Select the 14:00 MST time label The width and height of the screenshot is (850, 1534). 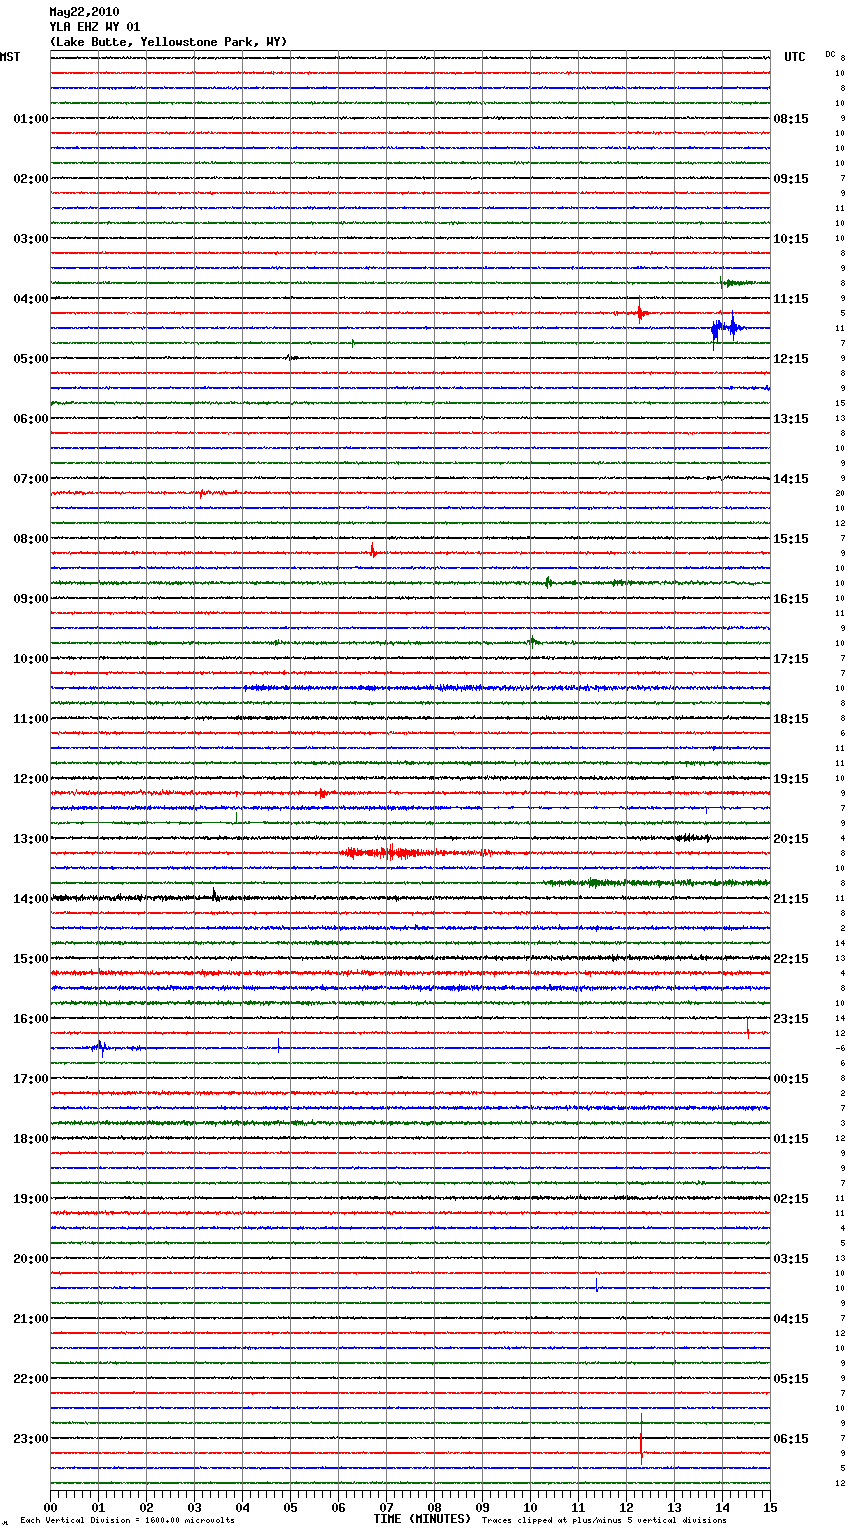click(x=31, y=899)
